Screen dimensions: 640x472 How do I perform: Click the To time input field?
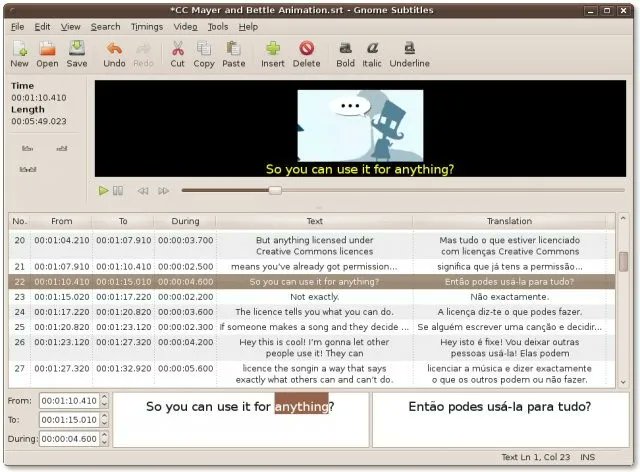tap(69, 420)
